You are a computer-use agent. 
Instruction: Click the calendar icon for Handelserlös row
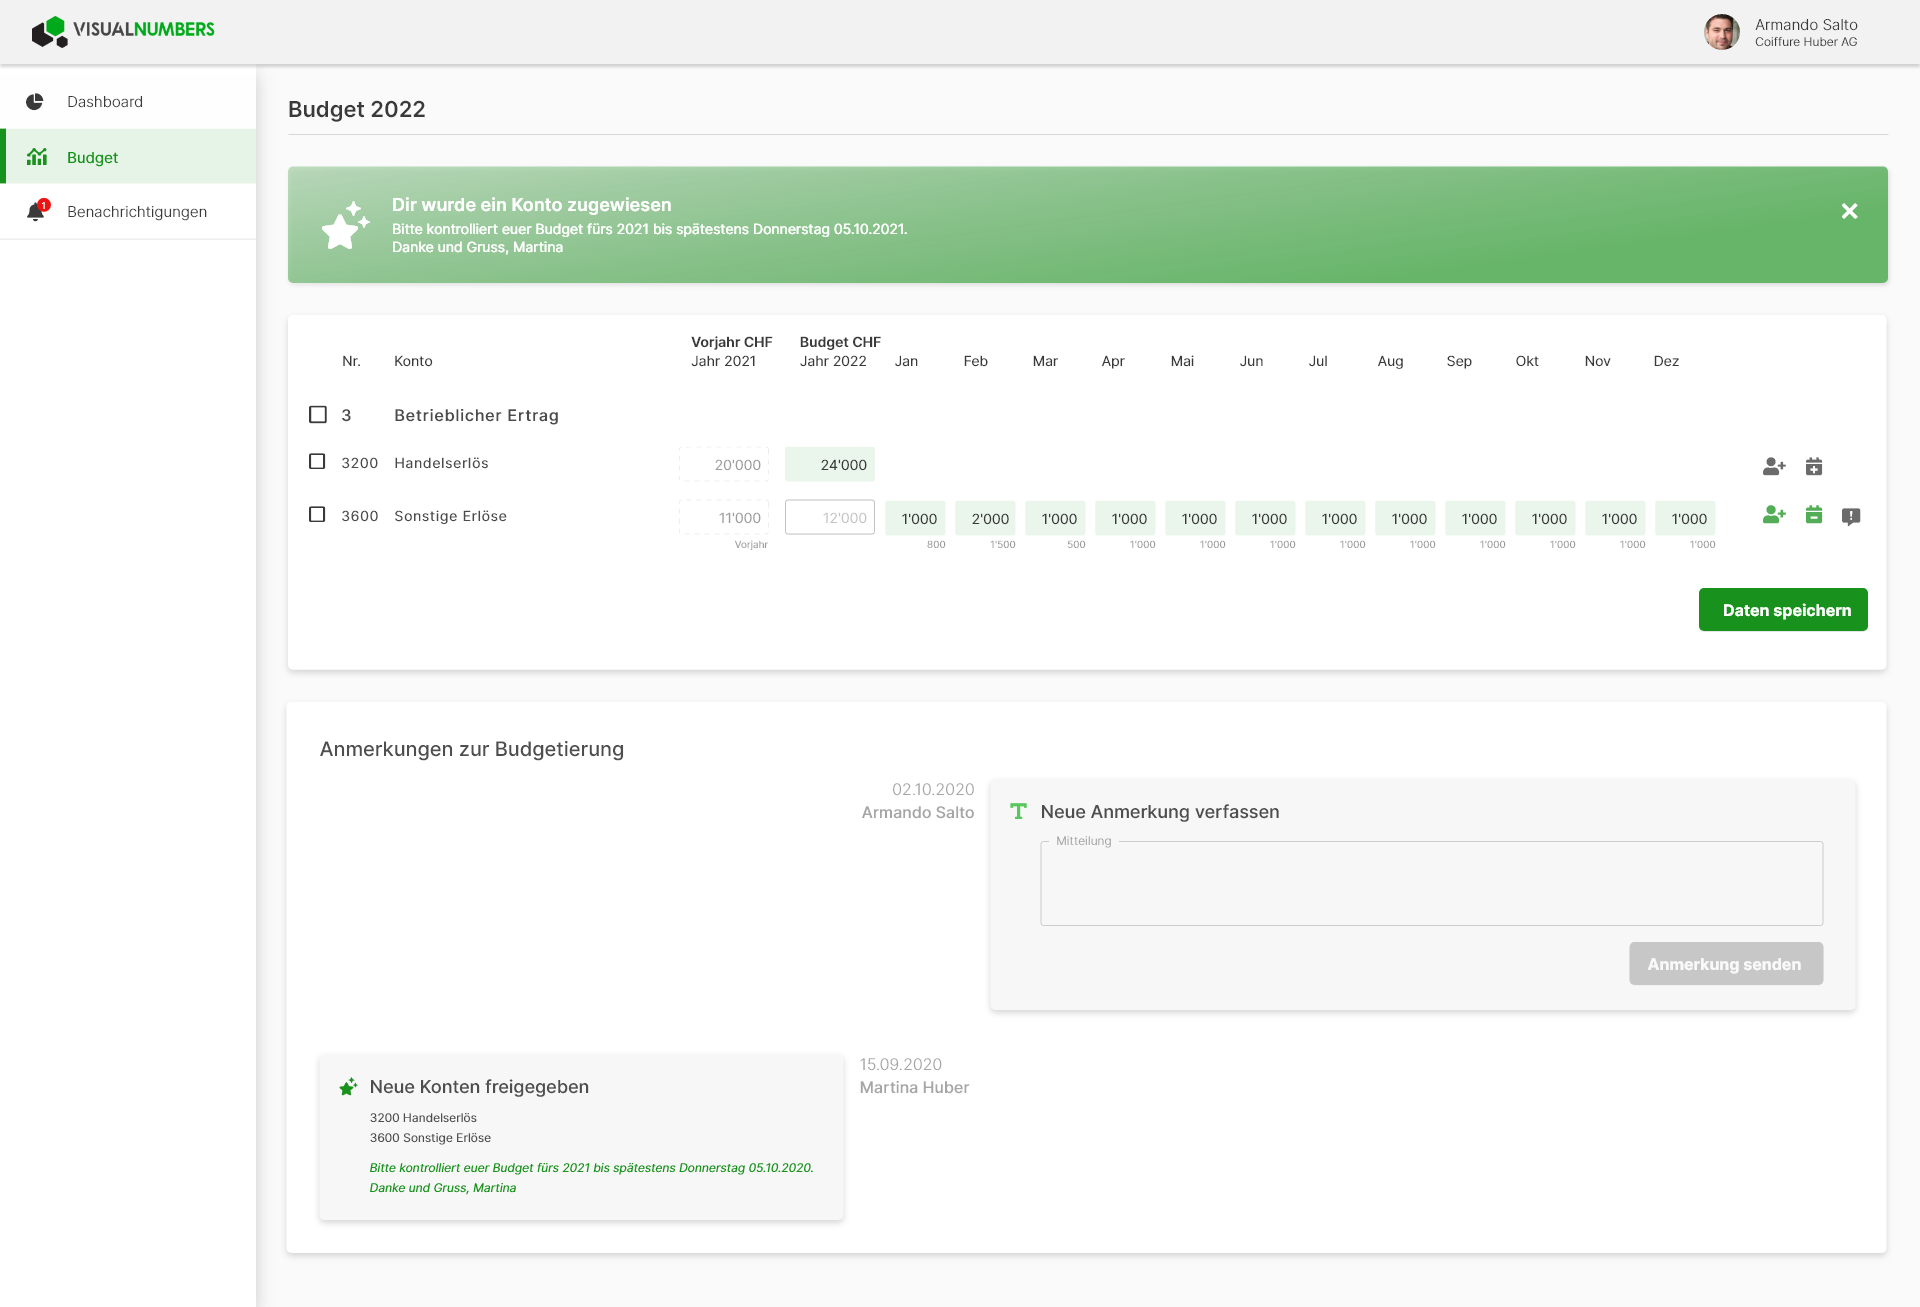click(1814, 466)
